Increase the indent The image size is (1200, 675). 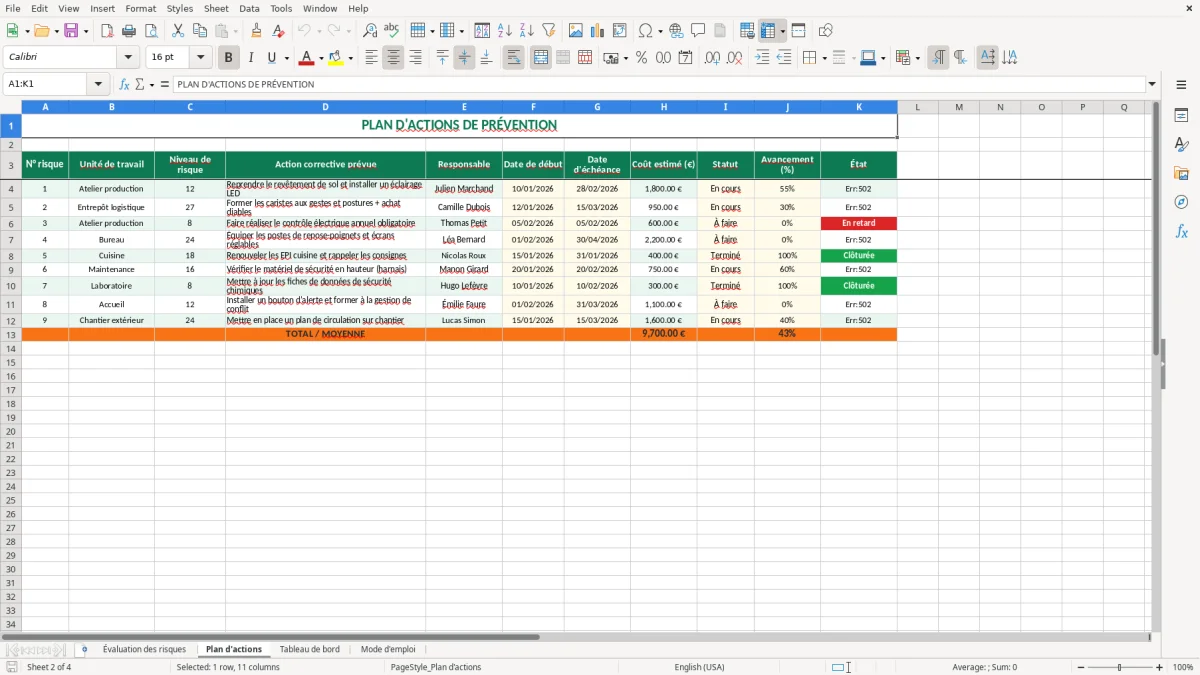762,58
